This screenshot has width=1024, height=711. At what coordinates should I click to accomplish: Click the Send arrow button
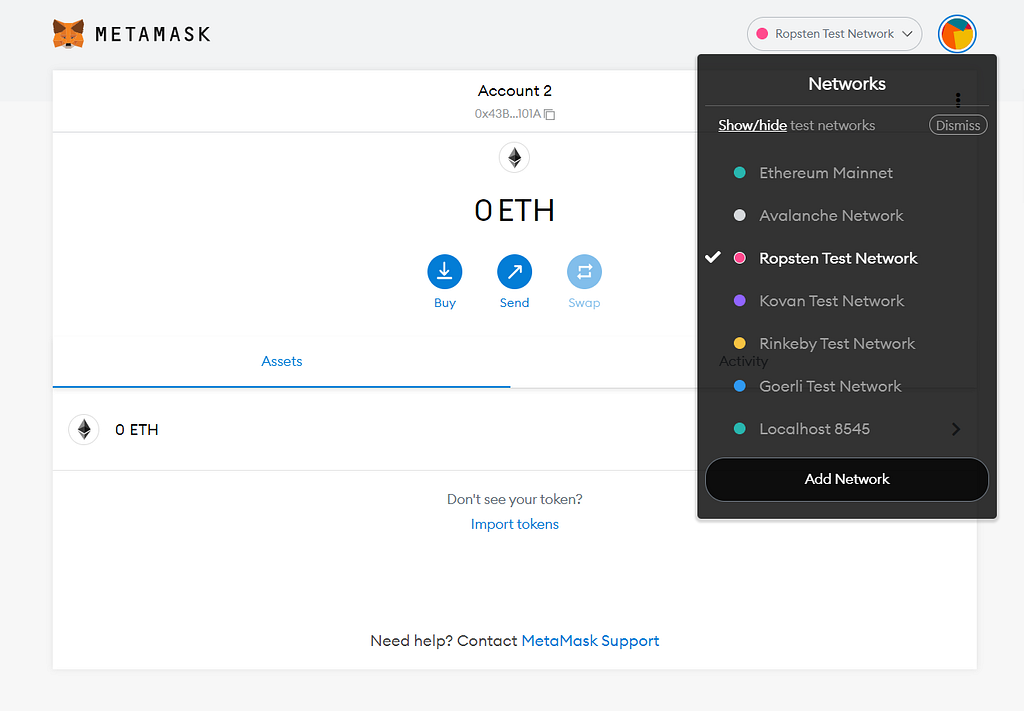pyautogui.click(x=515, y=272)
